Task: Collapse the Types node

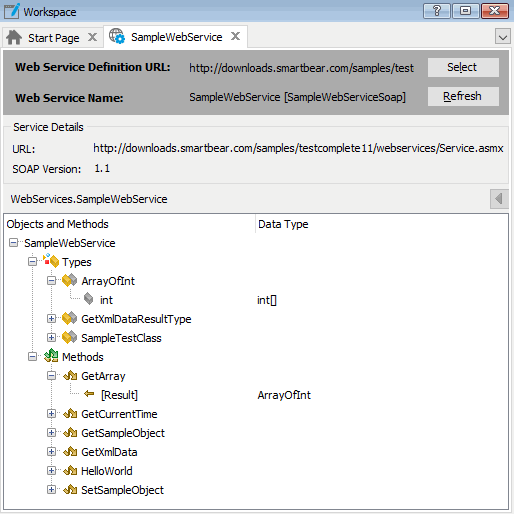Action: tap(32, 262)
